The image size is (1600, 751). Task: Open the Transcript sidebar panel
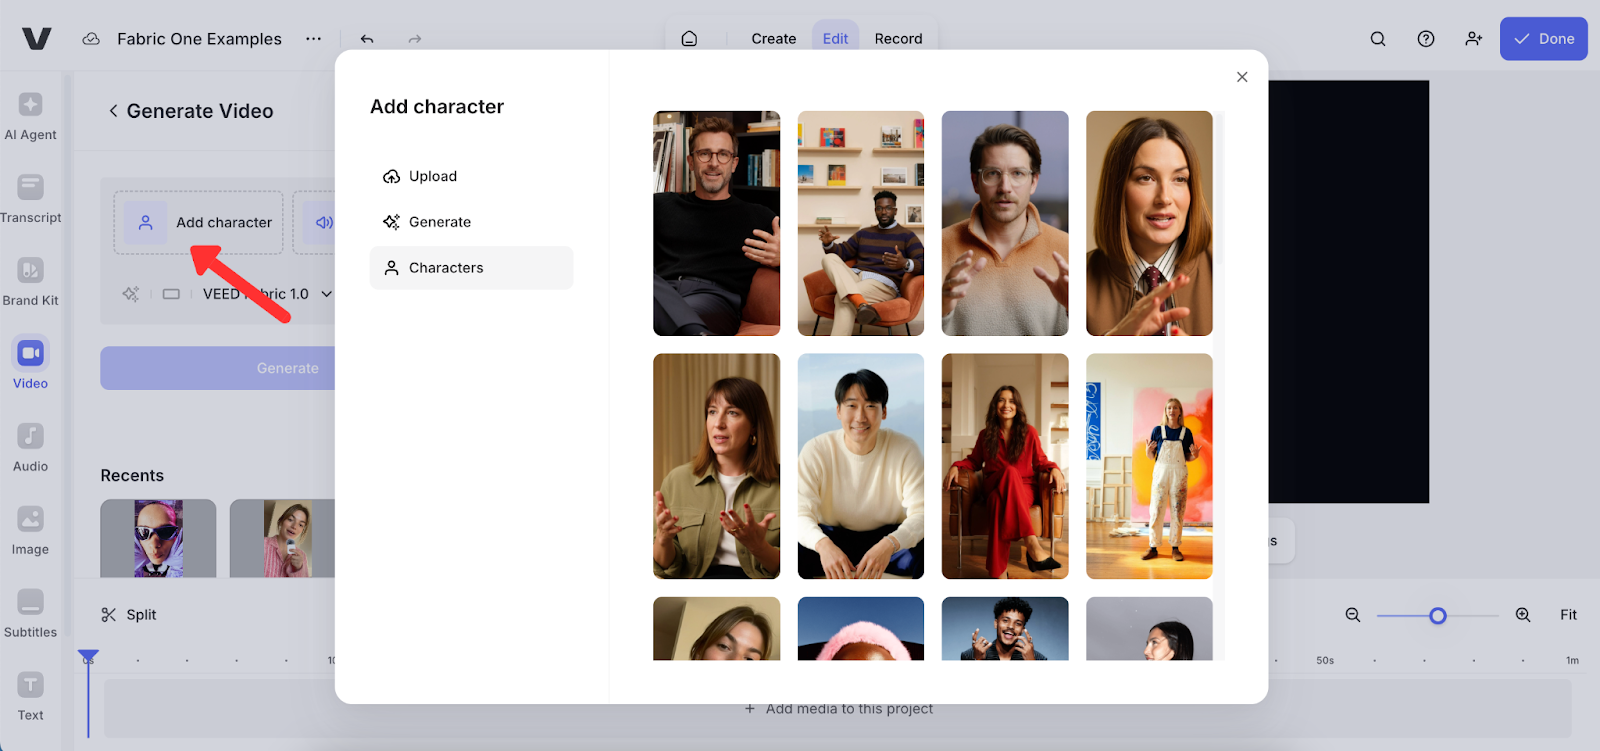click(30, 199)
